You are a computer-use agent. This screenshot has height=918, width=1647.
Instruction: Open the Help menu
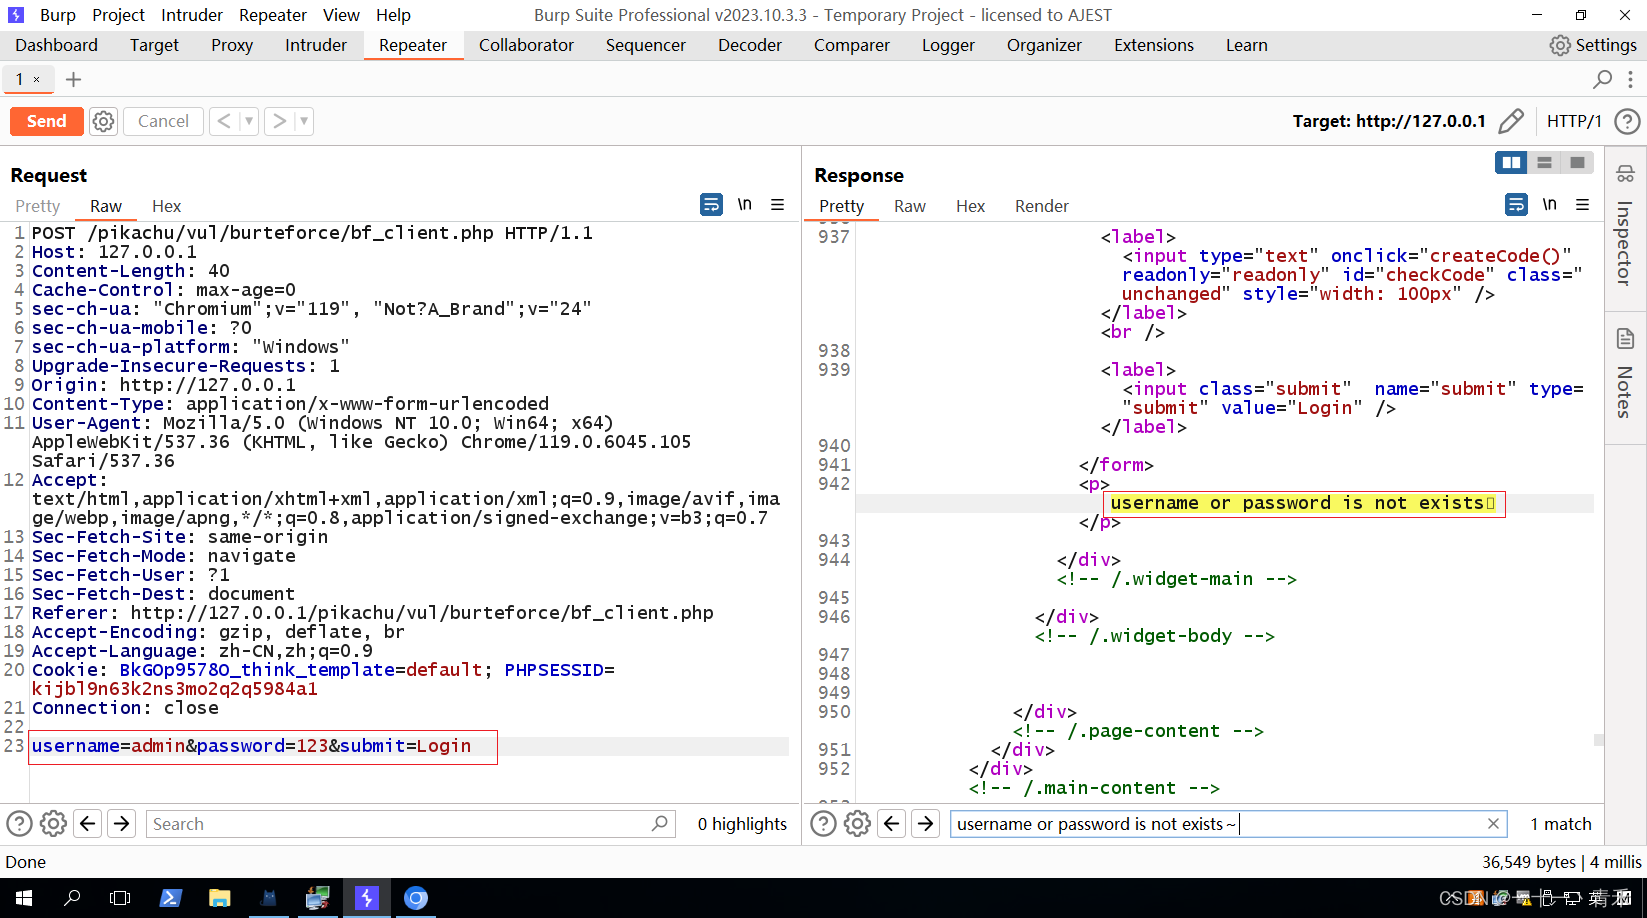[x=393, y=15]
